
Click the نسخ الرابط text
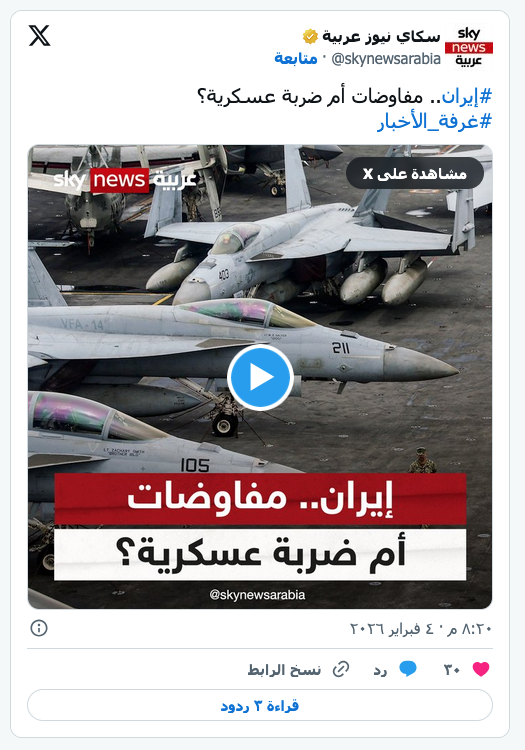point(284,670)
